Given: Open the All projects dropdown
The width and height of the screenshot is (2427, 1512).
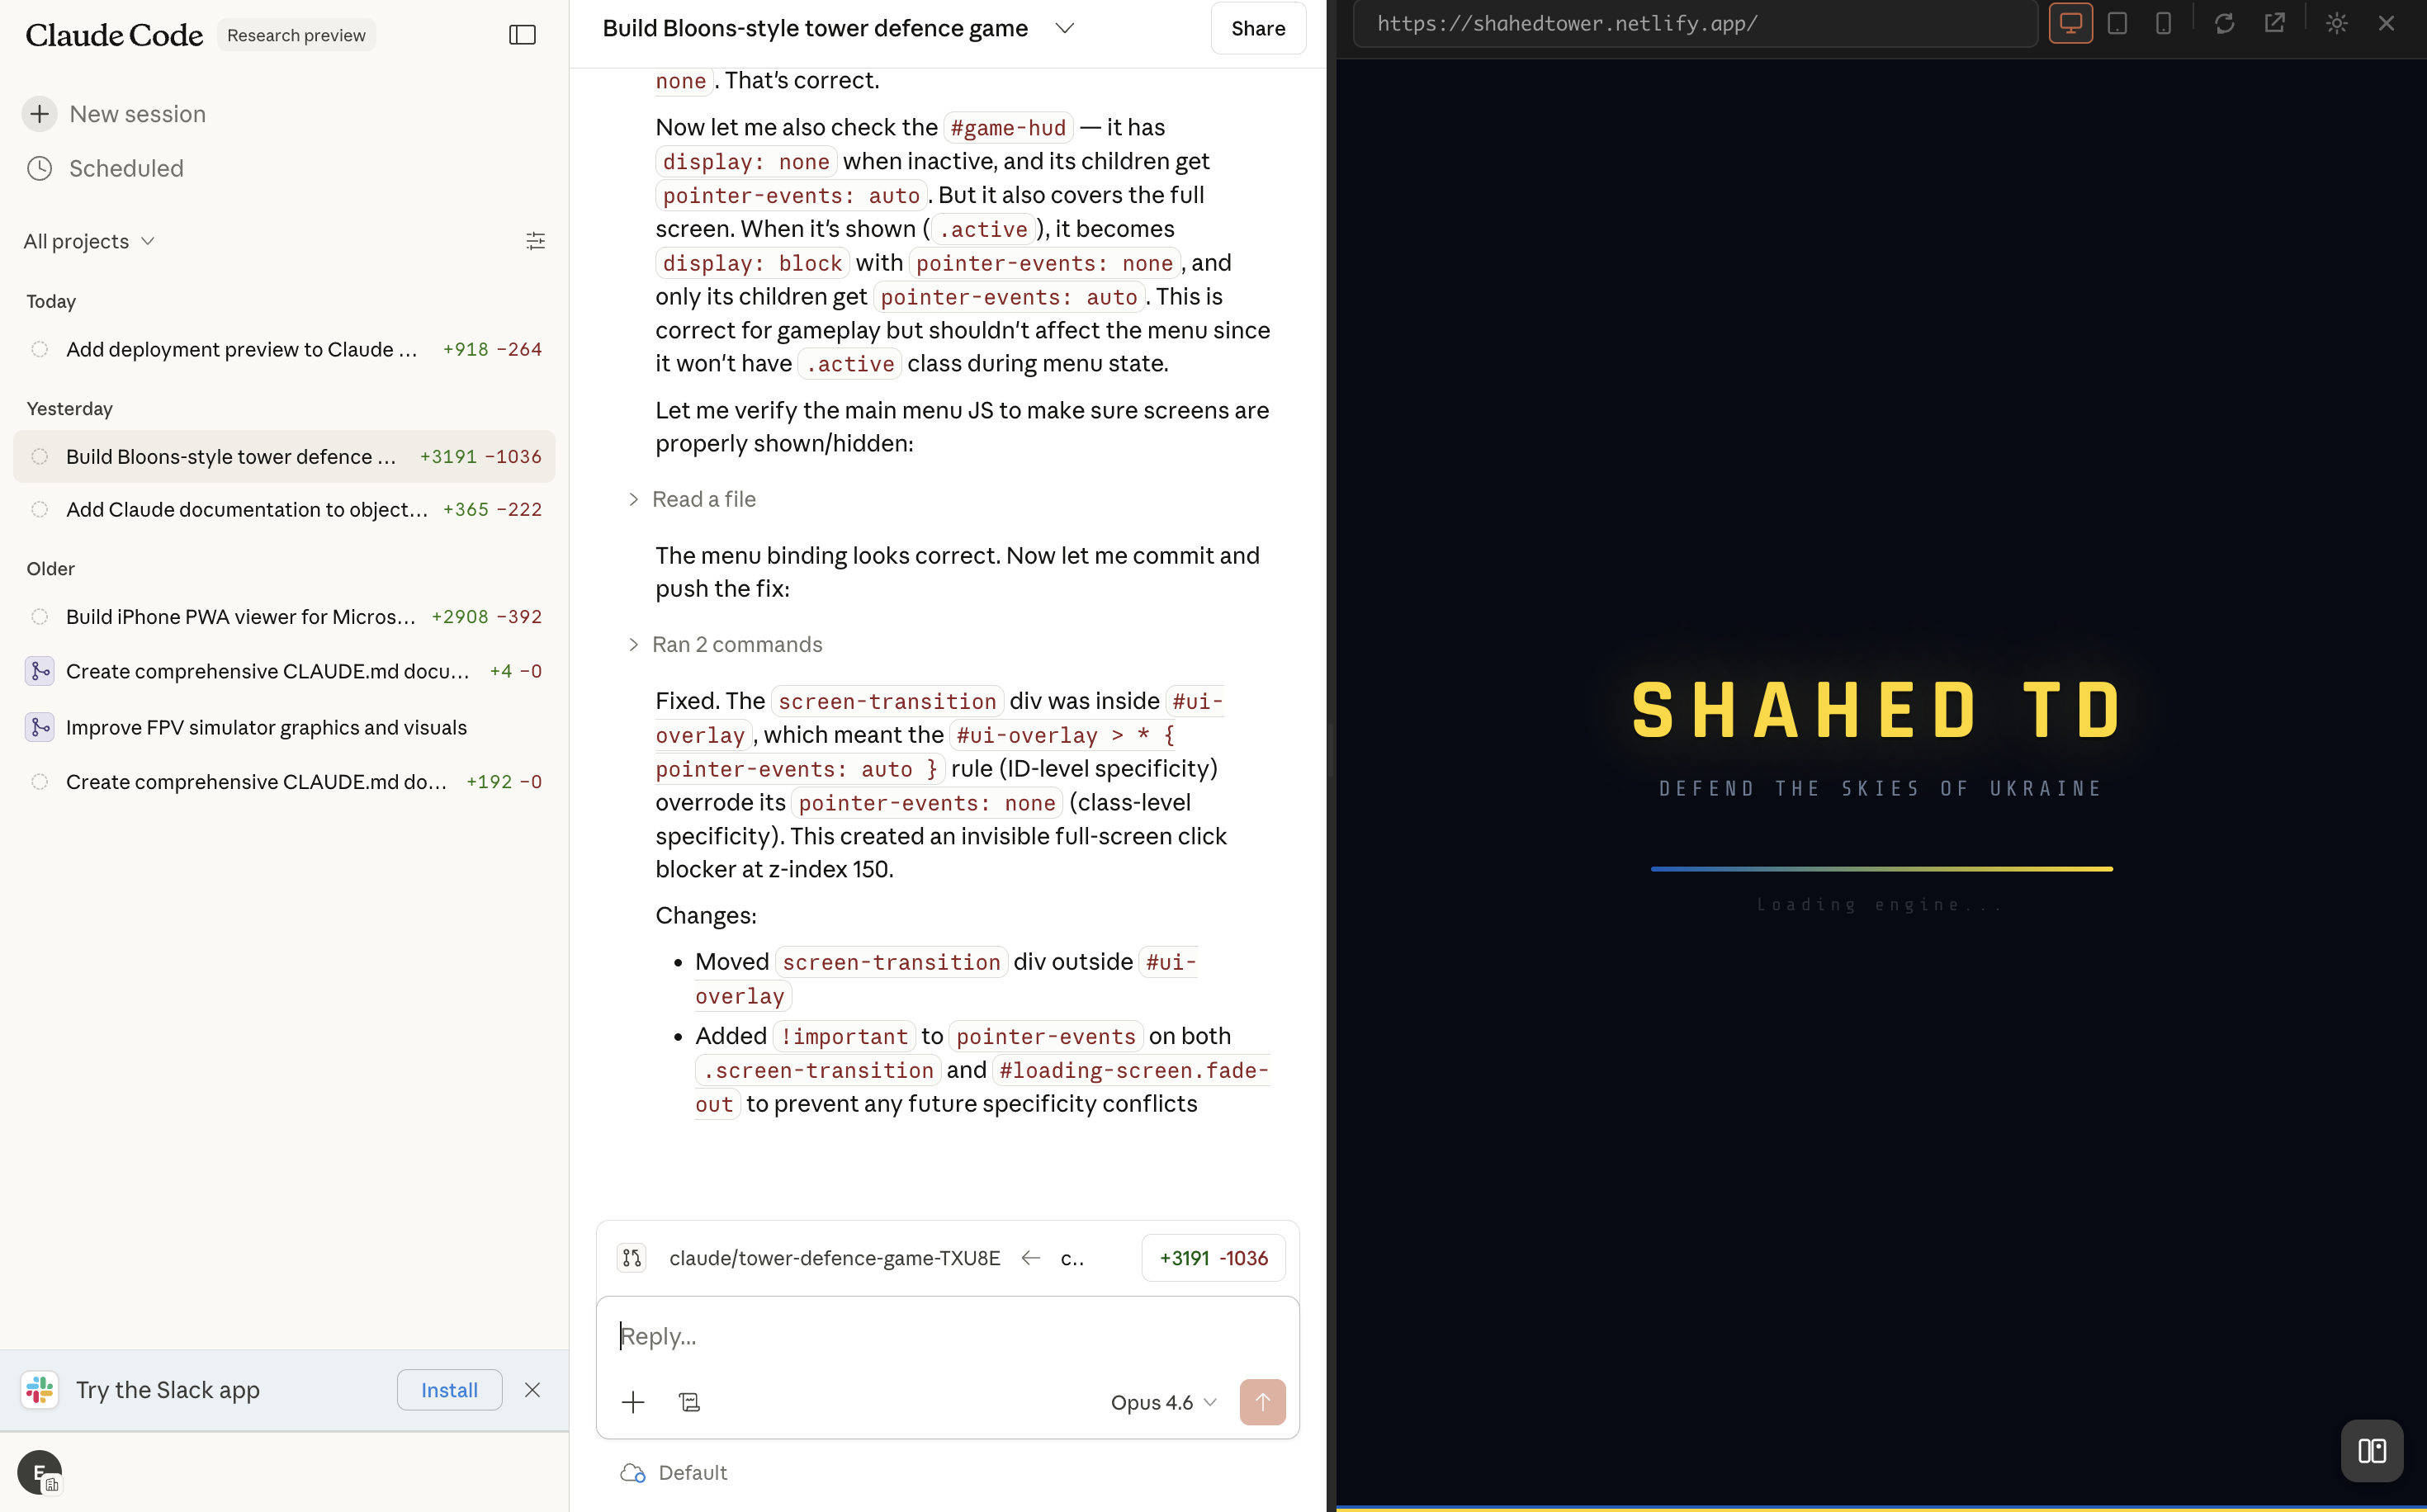Looking at the screenshot, I should (x=89, y=241).
